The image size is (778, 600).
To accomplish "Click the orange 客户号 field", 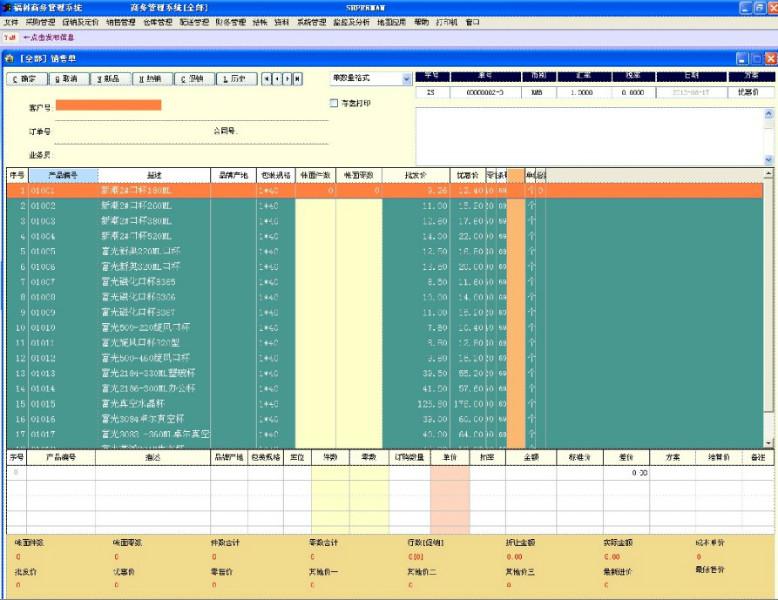I will coord(108,105).
